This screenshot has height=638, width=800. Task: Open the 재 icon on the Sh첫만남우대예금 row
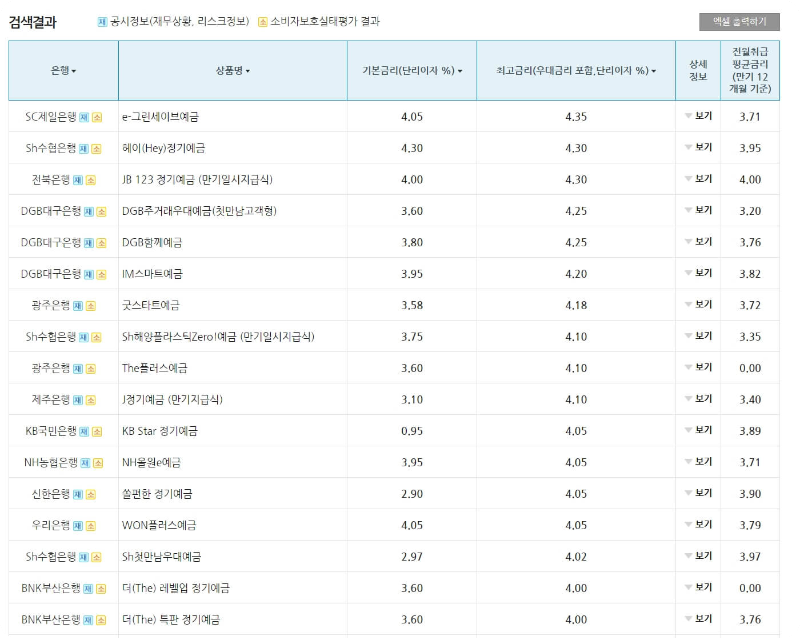(x=84, y=557)
